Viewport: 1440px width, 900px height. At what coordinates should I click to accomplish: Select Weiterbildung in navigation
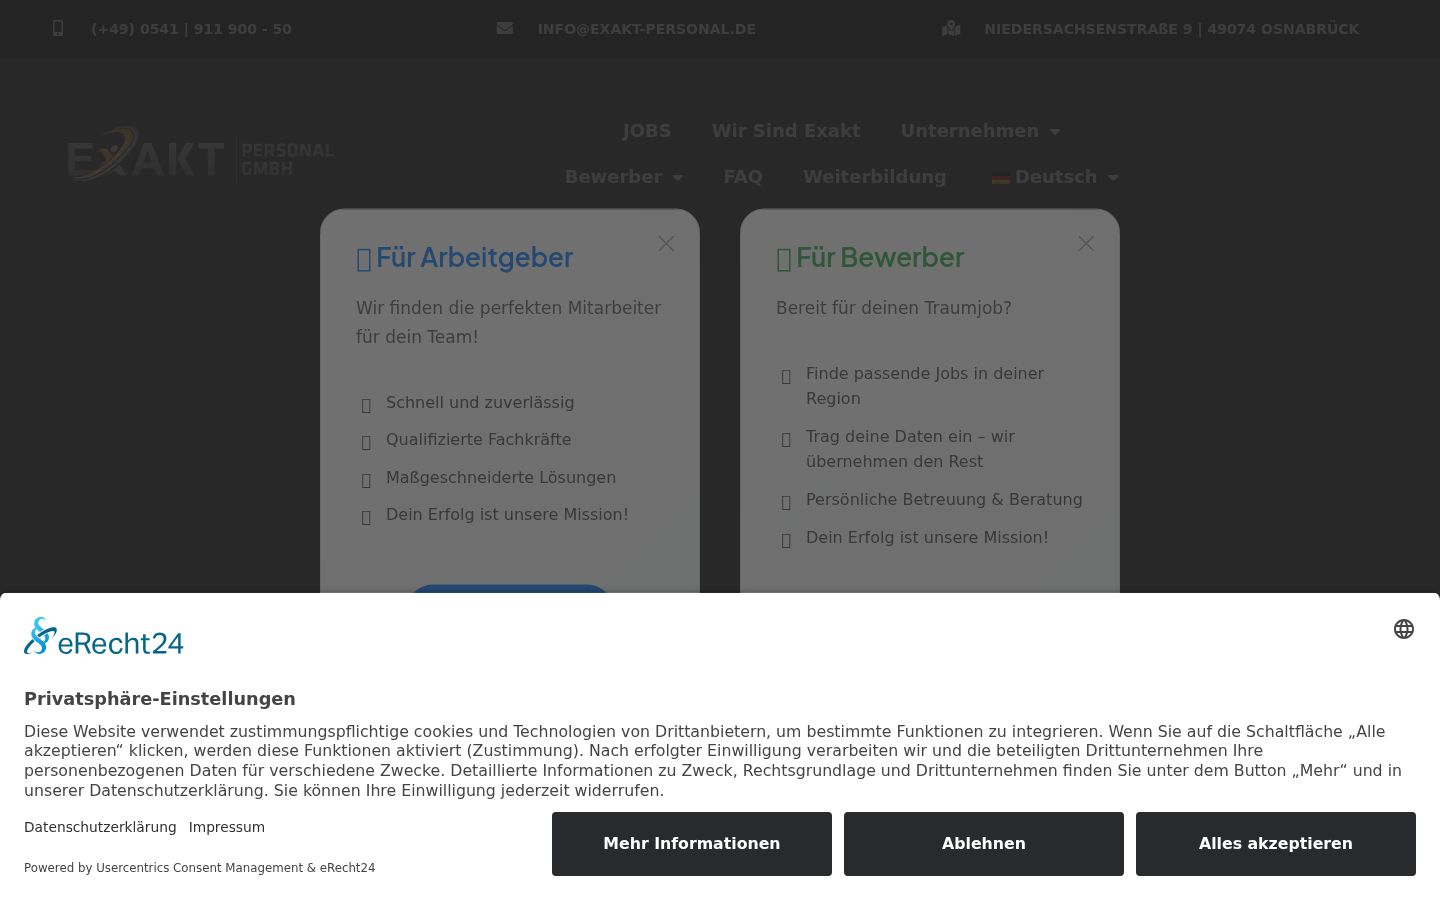click(x=875, y=177)
